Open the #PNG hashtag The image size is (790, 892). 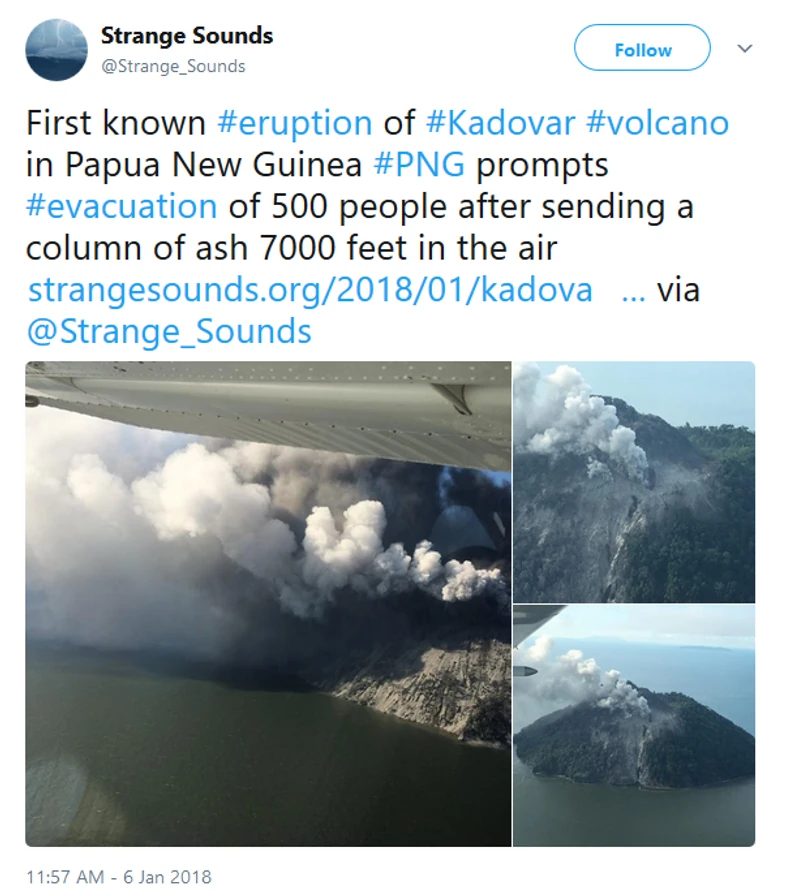tap(419, 165)
